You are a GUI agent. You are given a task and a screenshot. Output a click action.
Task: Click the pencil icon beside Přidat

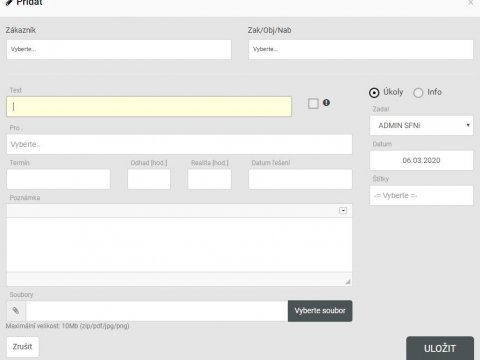(x=9, y=3)
